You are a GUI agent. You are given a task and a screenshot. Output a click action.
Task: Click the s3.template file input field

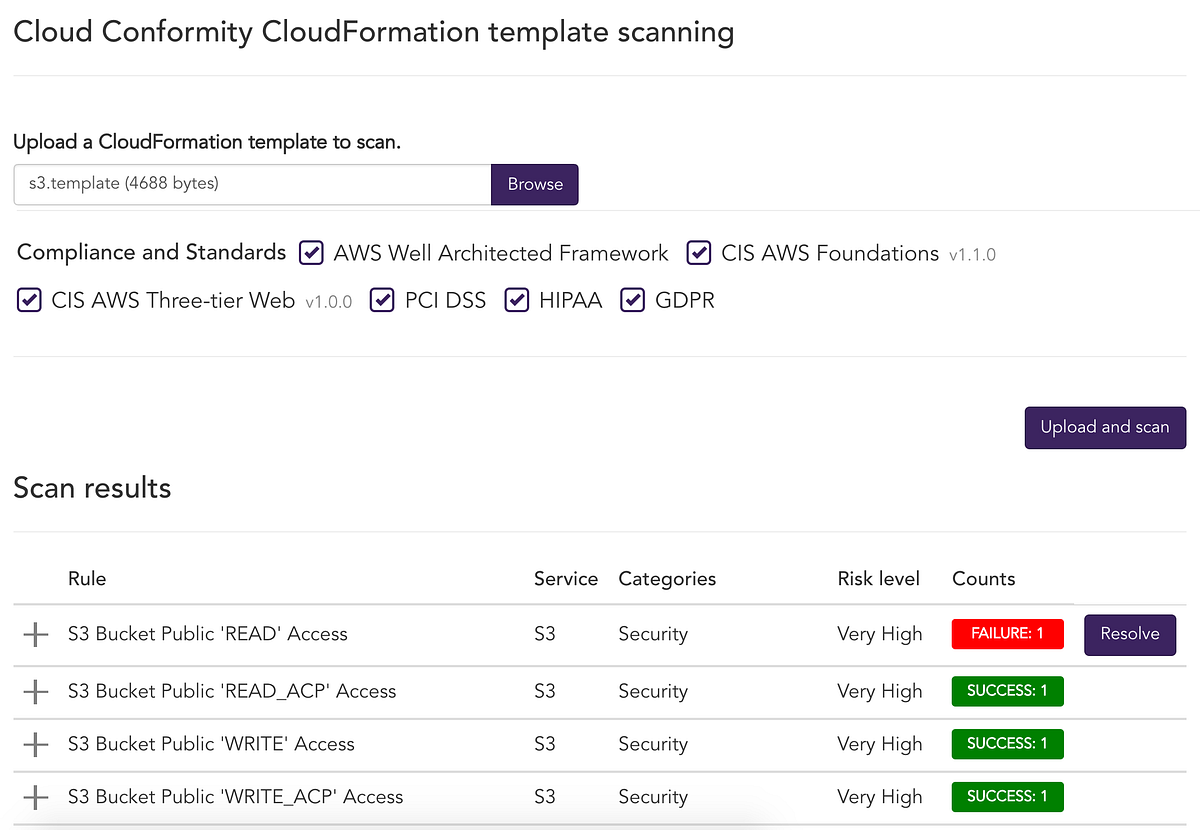tap(252, 184)
